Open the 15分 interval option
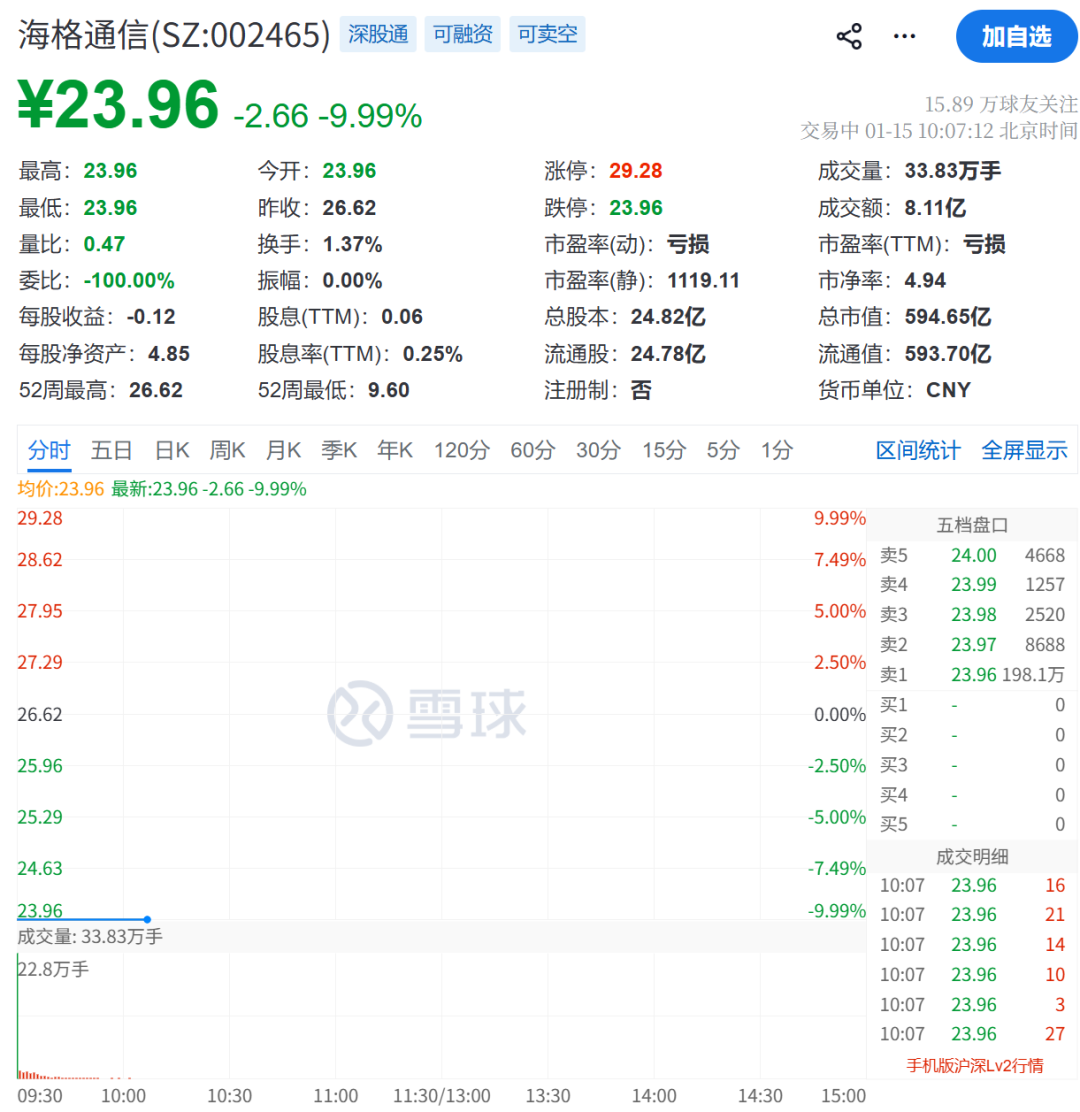 662,450
